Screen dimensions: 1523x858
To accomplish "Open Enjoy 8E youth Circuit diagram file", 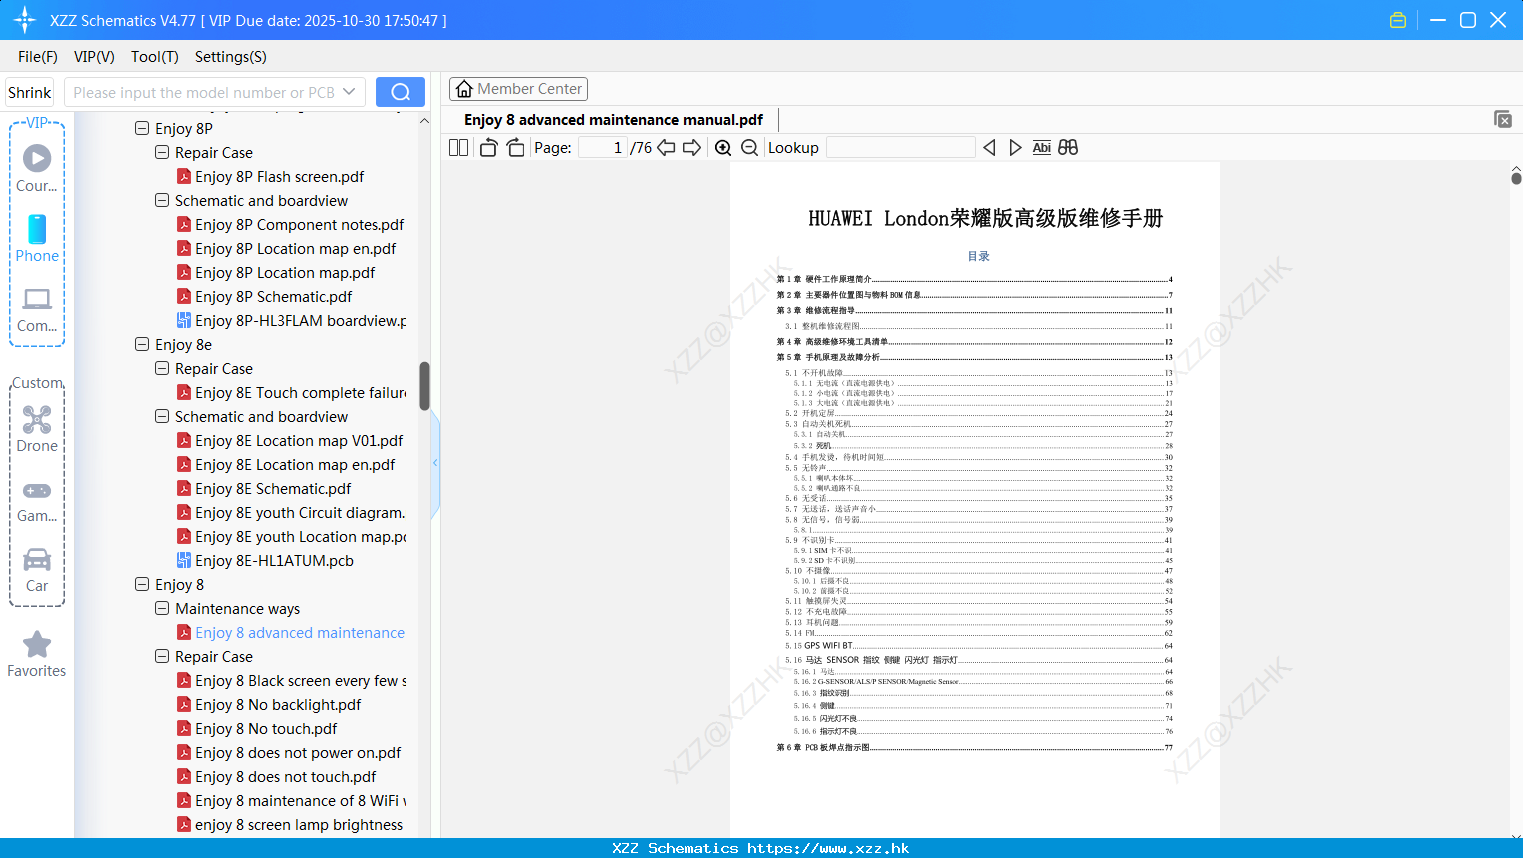I will coord(291,513).
